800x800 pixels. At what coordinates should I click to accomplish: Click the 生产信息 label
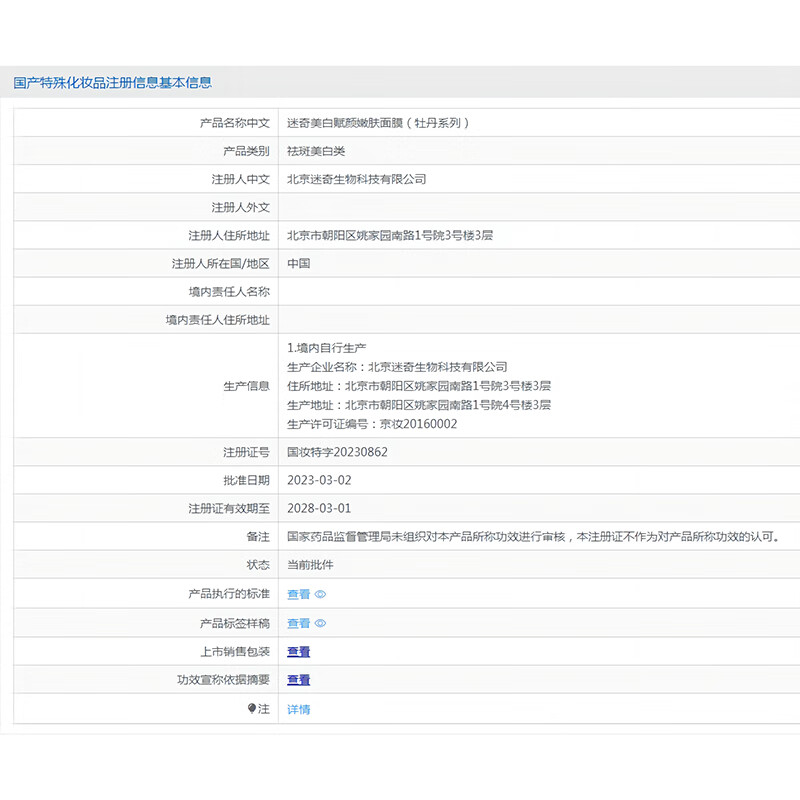[x=246, y=386]
